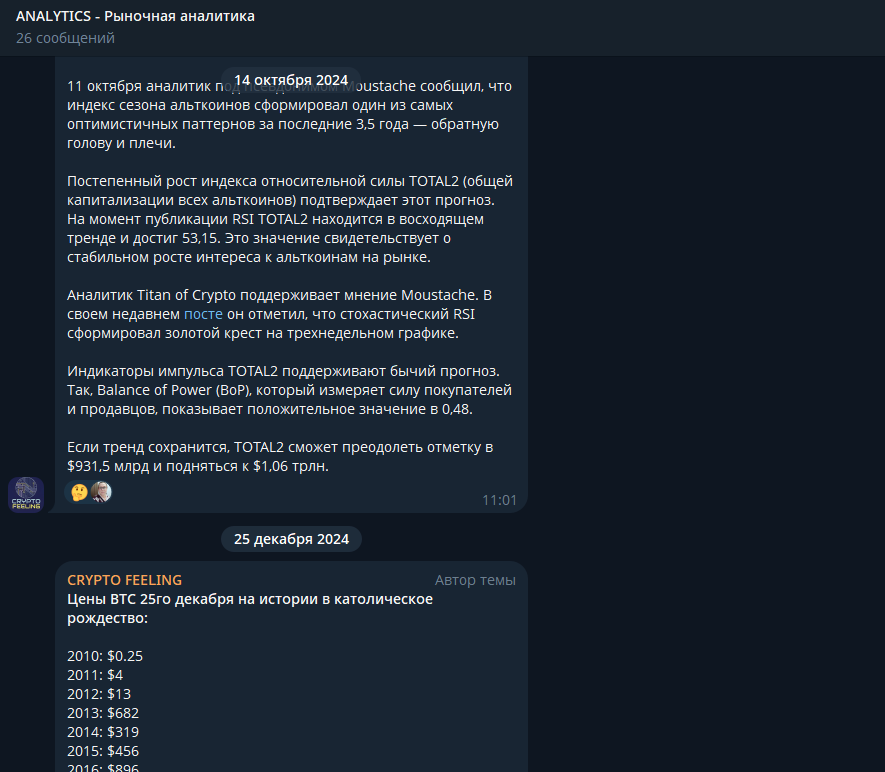Click the final paragraph about $931,5 млрд
The width and height of the screenshot is (885, 772).
point(279,456)
